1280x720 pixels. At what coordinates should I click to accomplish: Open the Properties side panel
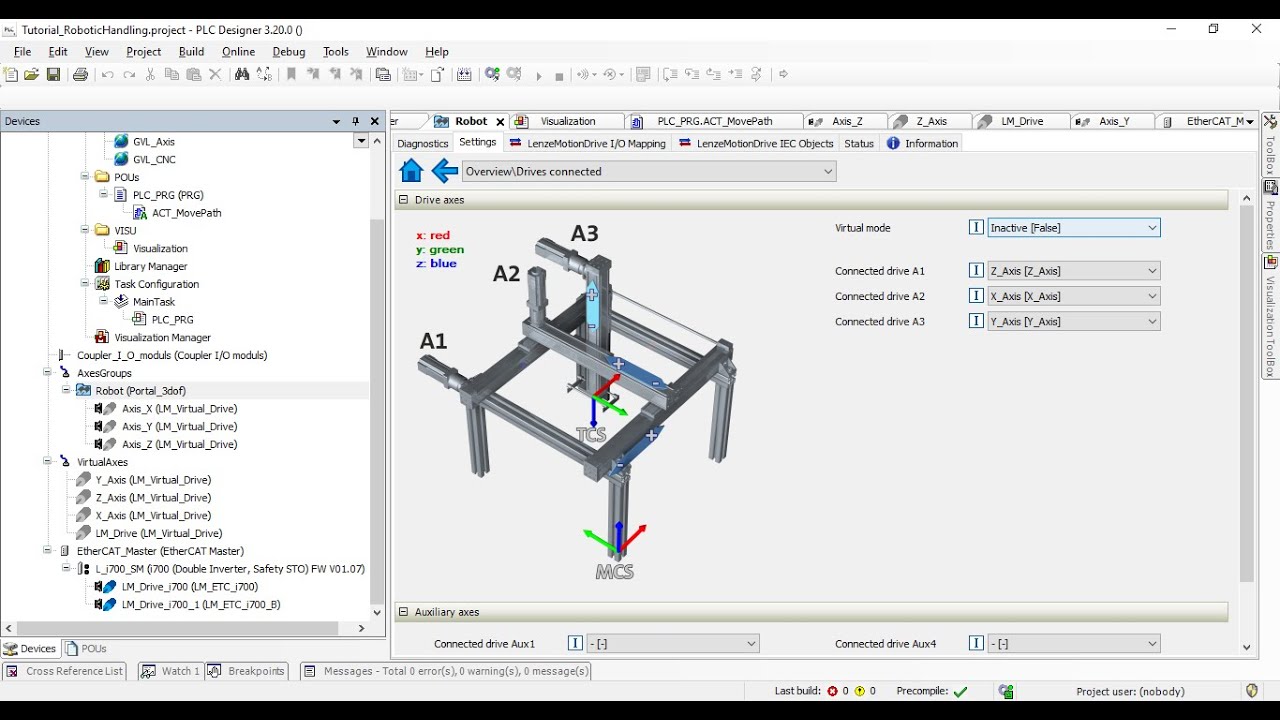1271,215
